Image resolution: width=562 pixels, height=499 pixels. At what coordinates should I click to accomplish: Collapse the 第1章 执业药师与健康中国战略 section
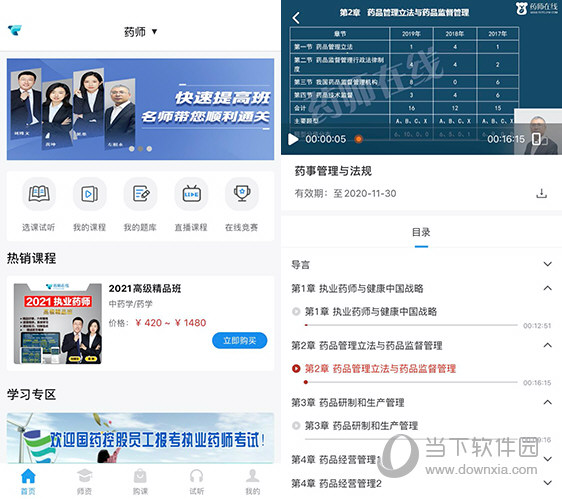coord(547,288)
